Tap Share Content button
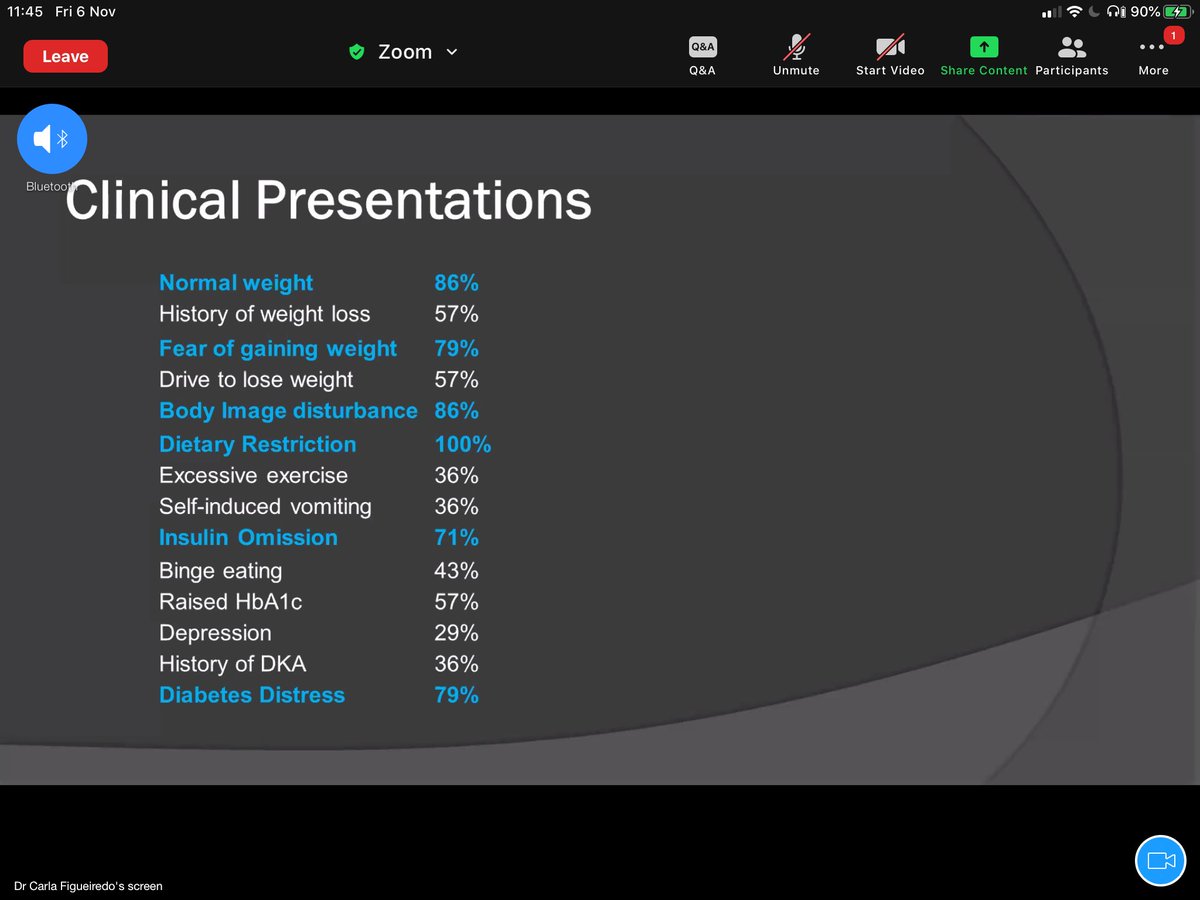The width and height of the screenshot is (1200, 900). [x=984, y=56]
